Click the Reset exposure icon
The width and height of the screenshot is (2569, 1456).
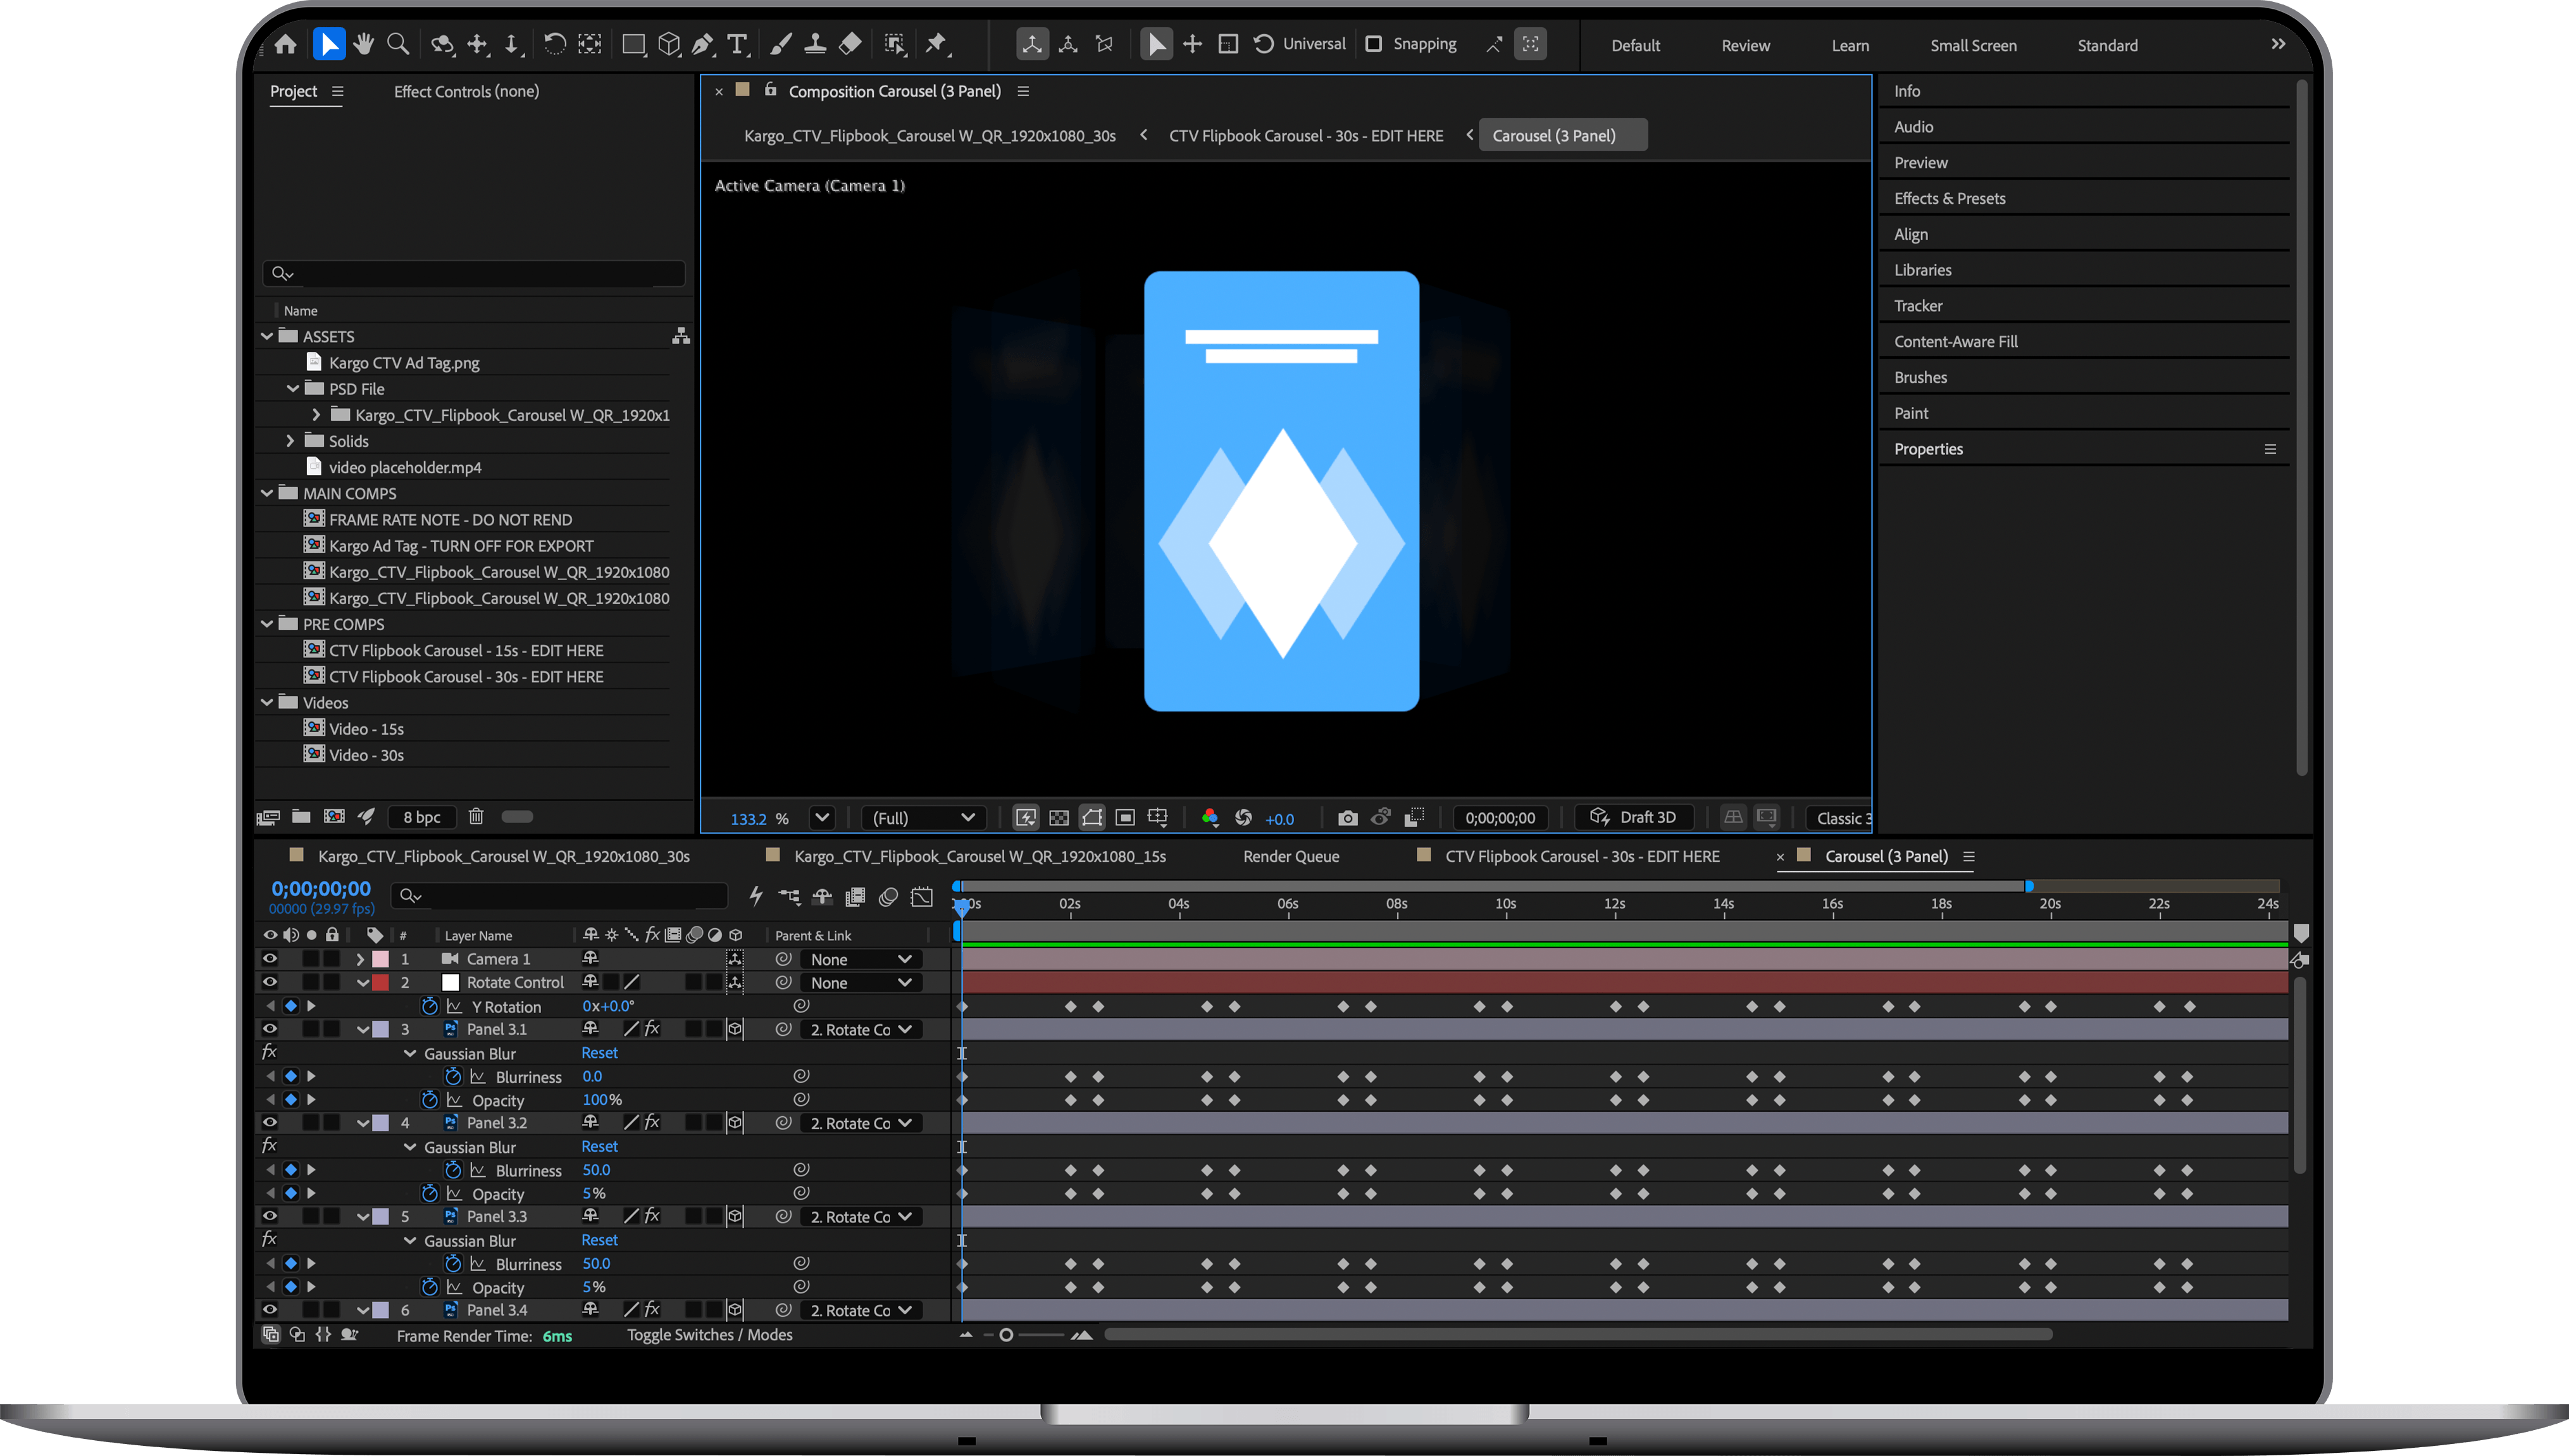1243,818
